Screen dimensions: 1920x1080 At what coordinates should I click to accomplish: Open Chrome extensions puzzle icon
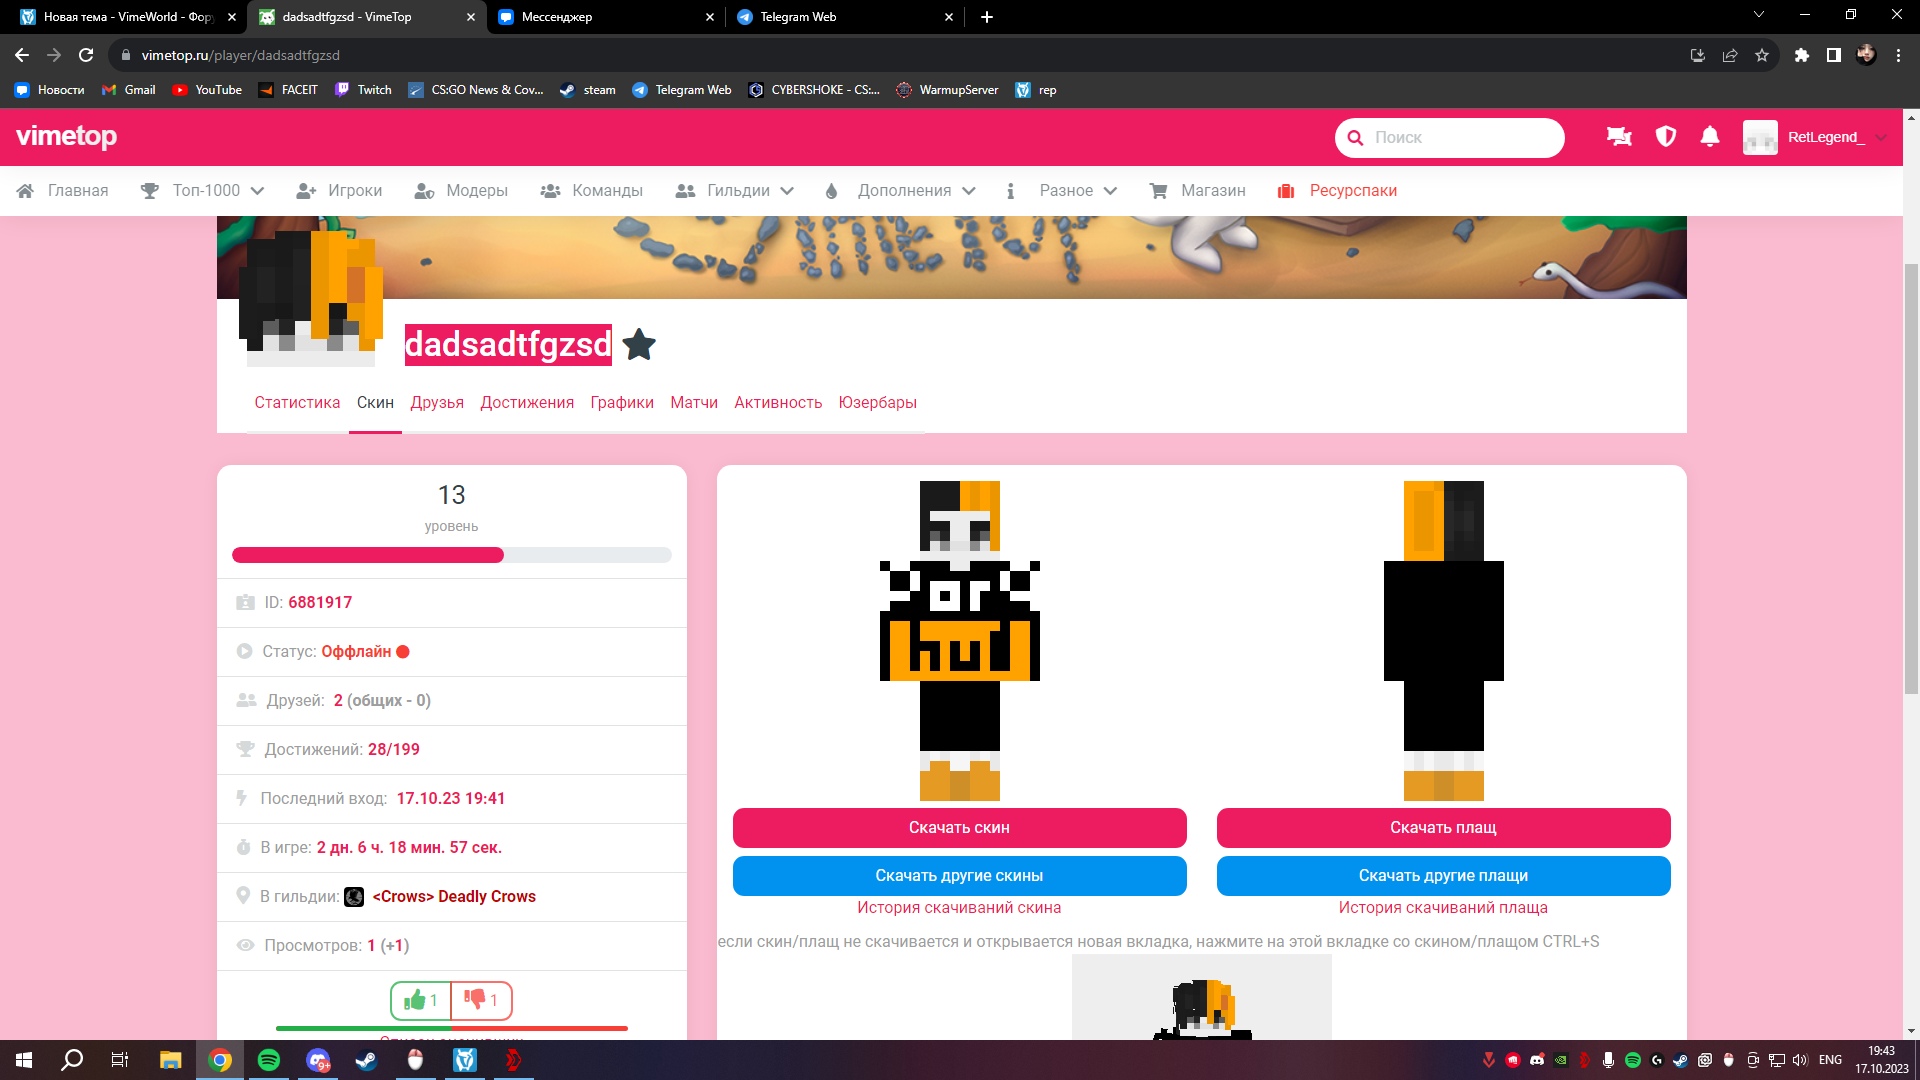coord(1801,55)
